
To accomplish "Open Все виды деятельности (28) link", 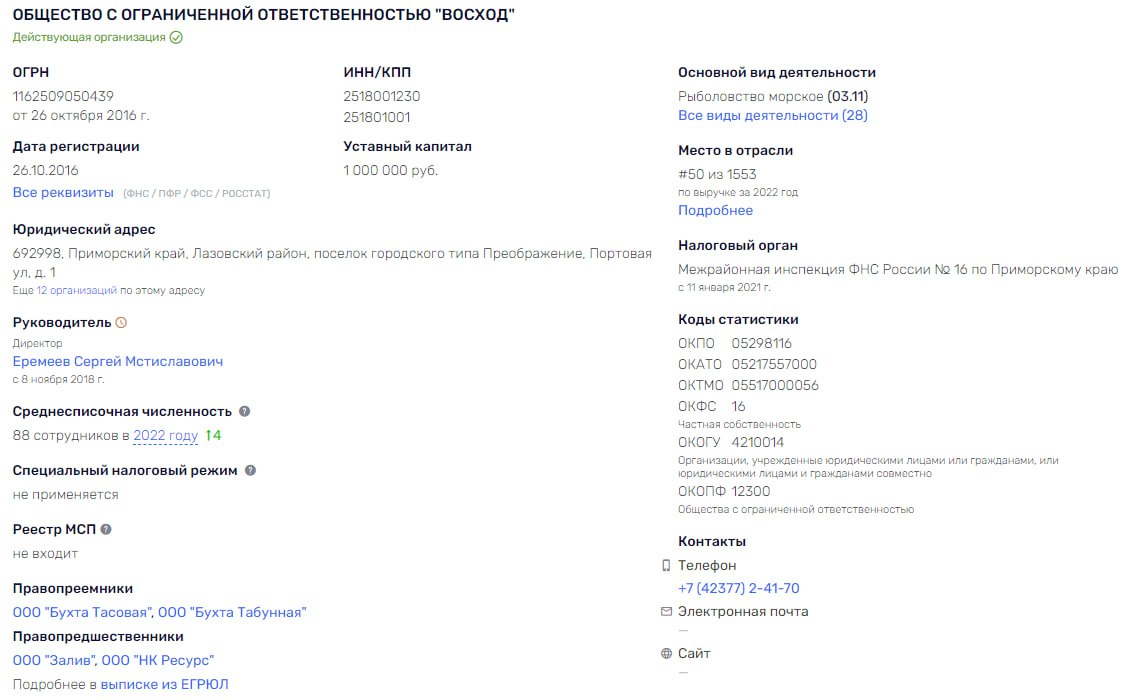I will tap(773, 115).
